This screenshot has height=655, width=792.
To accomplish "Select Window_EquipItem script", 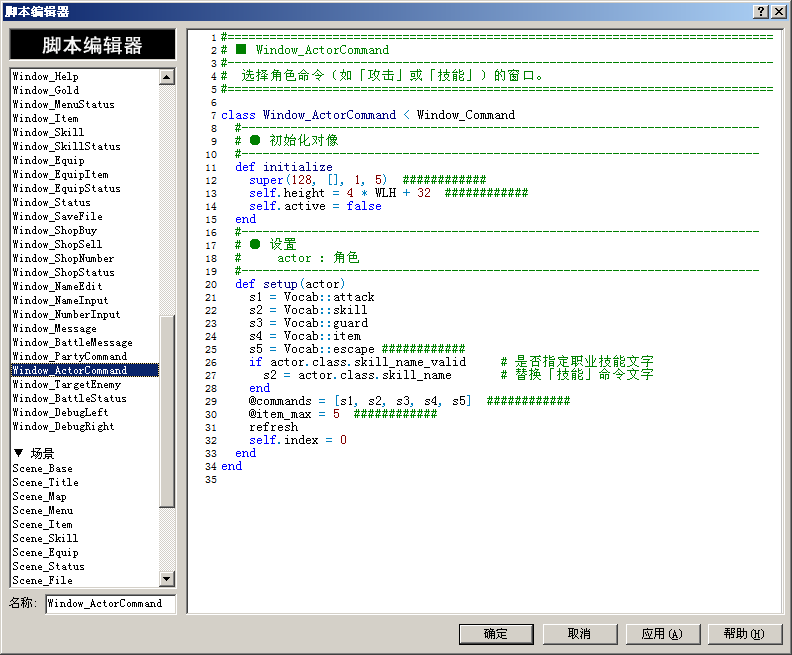I will click(85, 175).
